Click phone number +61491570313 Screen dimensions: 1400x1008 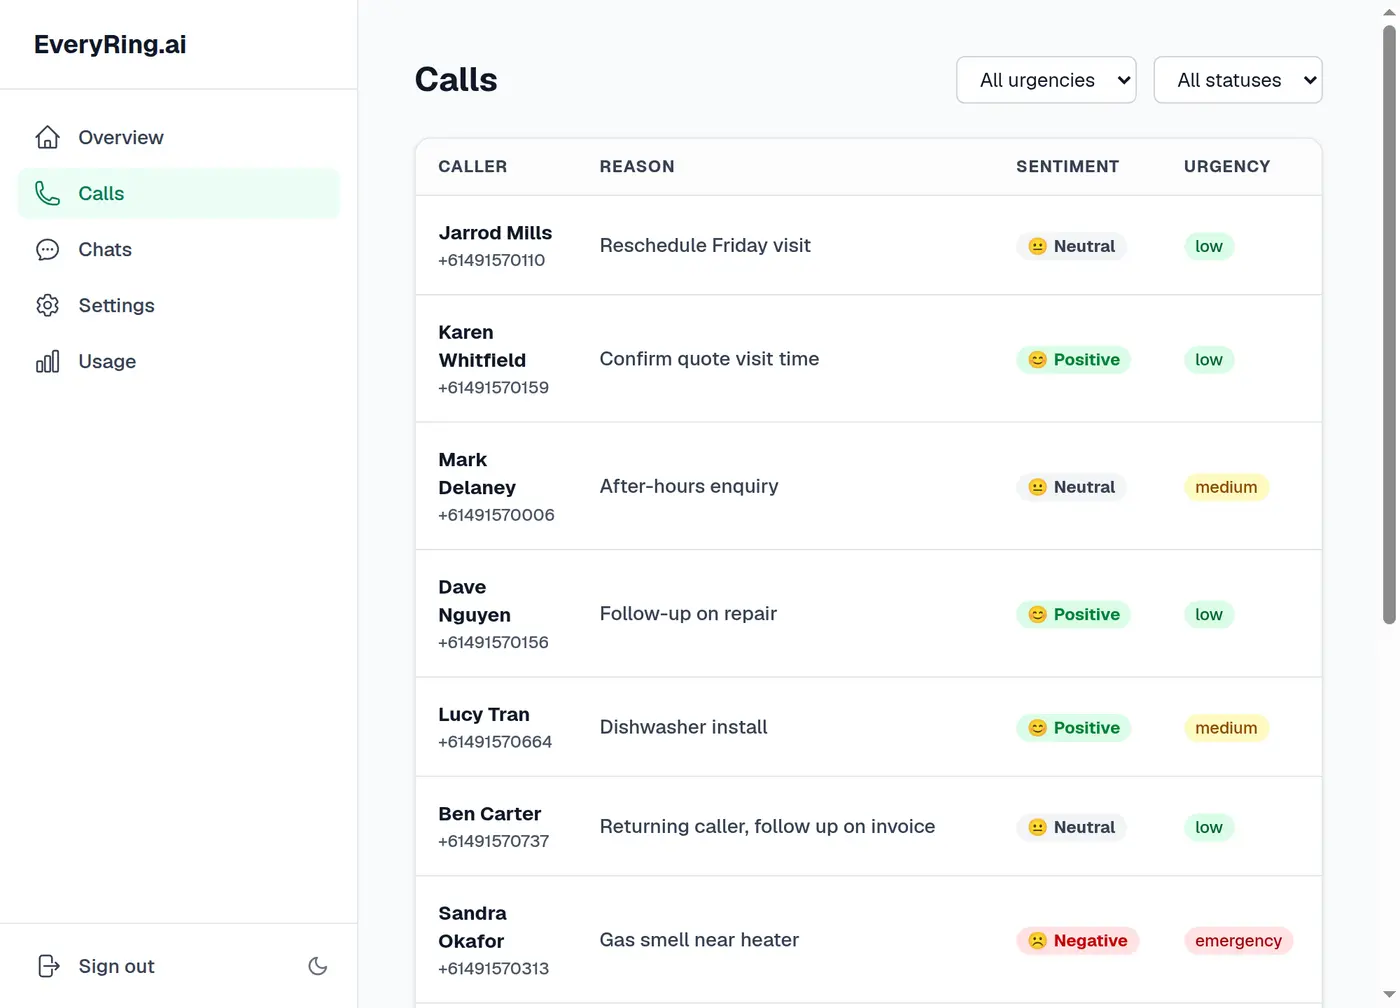tap(493, 968)
